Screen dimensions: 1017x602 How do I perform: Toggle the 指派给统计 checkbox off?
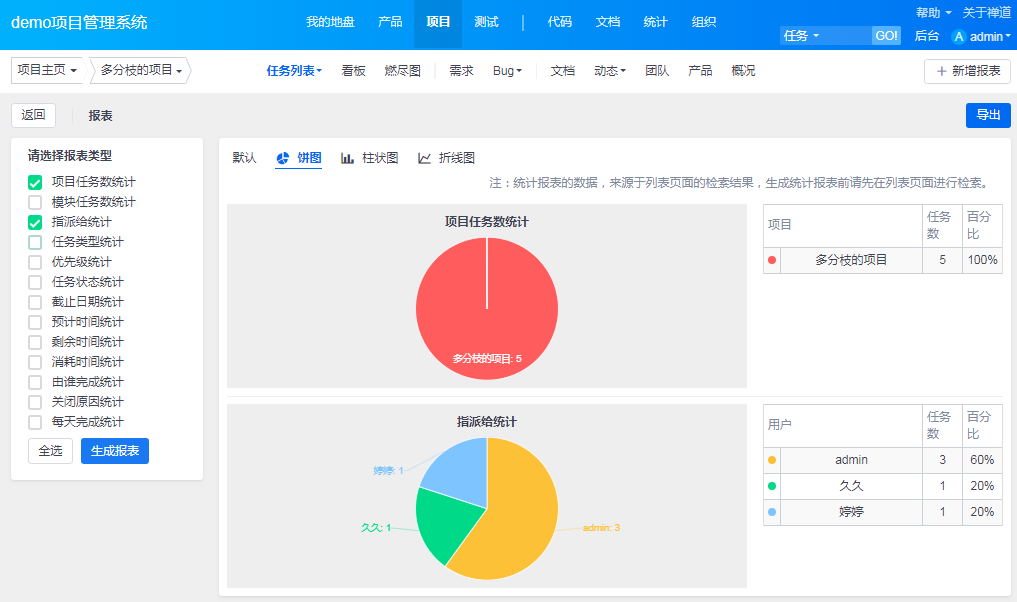(x=35, y=222)
